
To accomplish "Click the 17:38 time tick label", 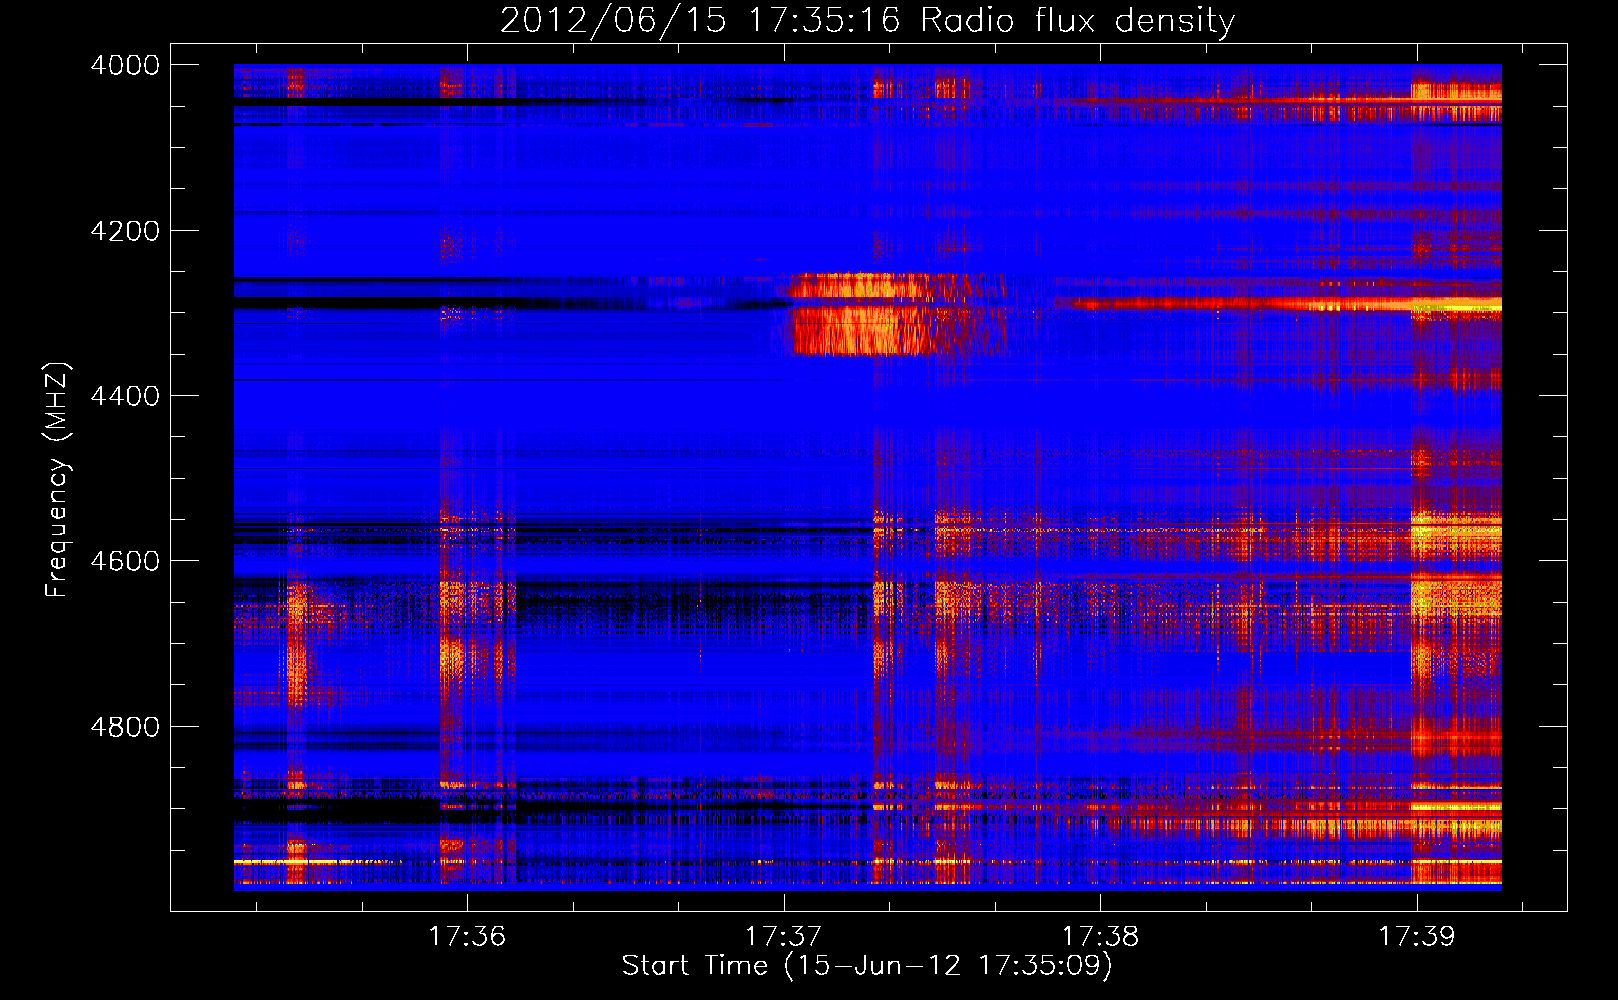I will [1100, 936].
